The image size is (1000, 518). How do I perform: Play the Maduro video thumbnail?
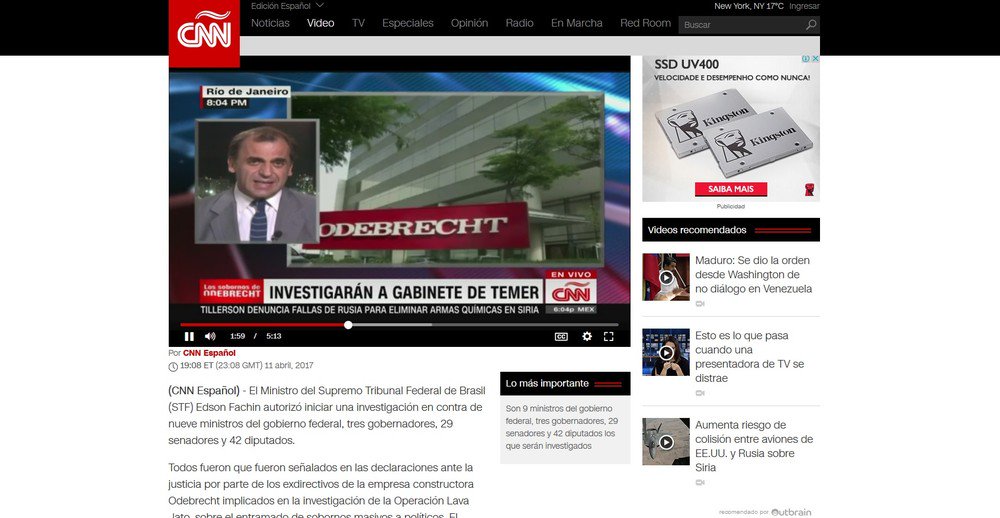tap(666, 277)
